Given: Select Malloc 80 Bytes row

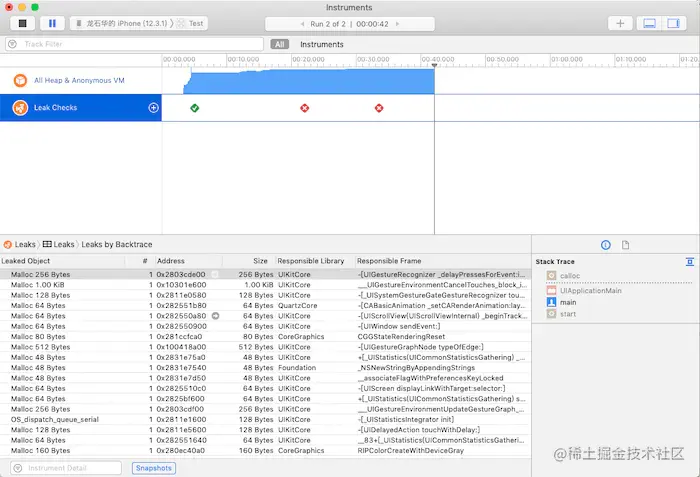Looking at the screenshot, I should click(265, 336).
